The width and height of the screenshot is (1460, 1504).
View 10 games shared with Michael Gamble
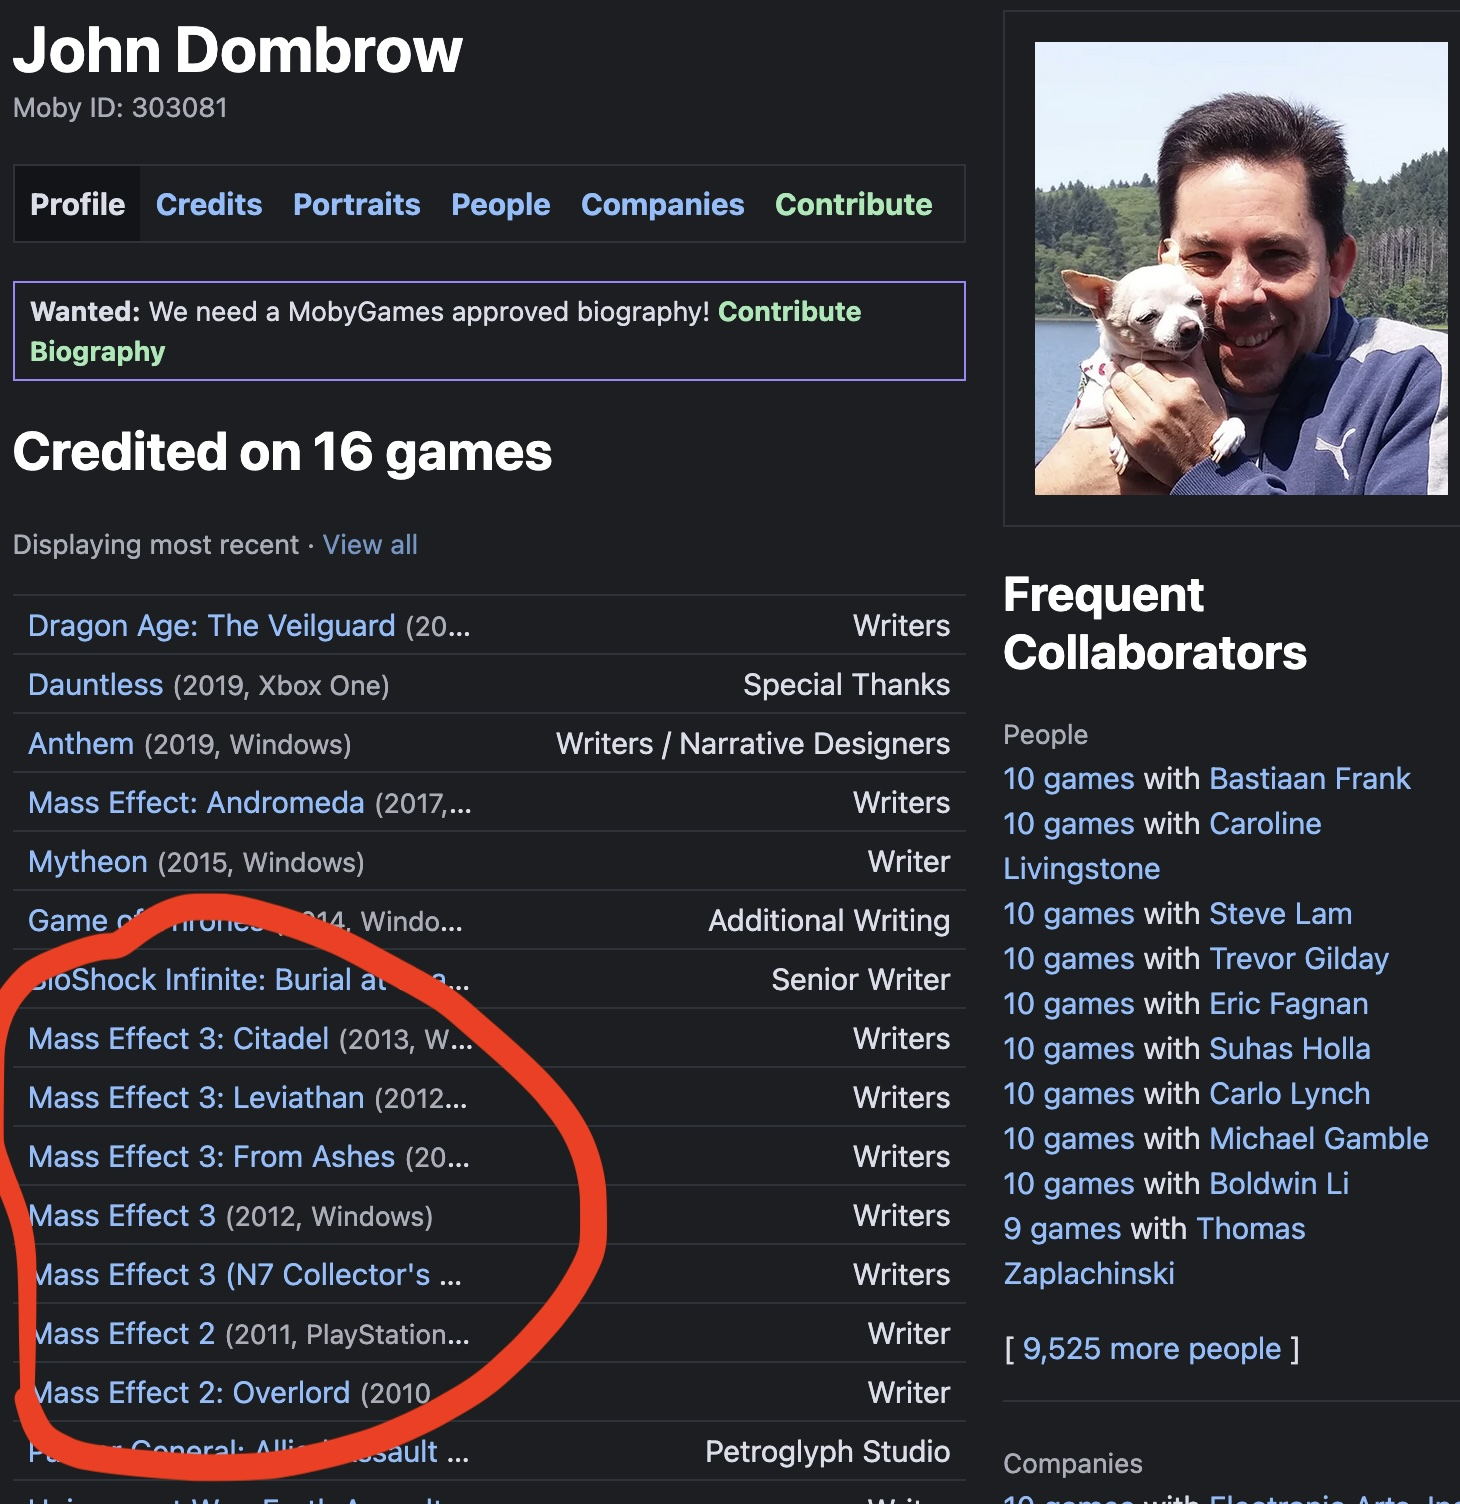pos(1069,1139)
